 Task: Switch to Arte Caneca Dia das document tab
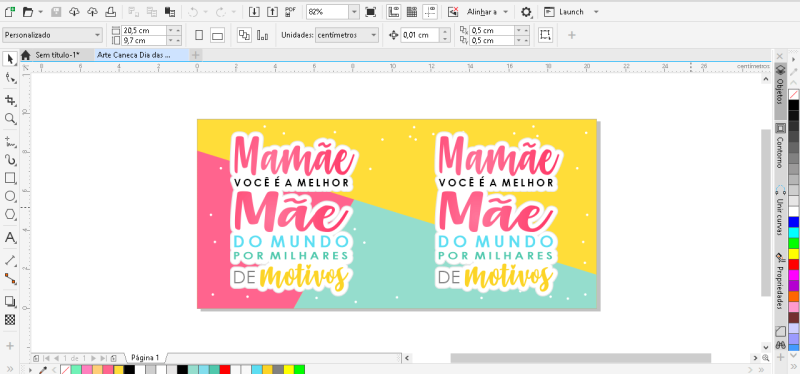pos(133,55)
